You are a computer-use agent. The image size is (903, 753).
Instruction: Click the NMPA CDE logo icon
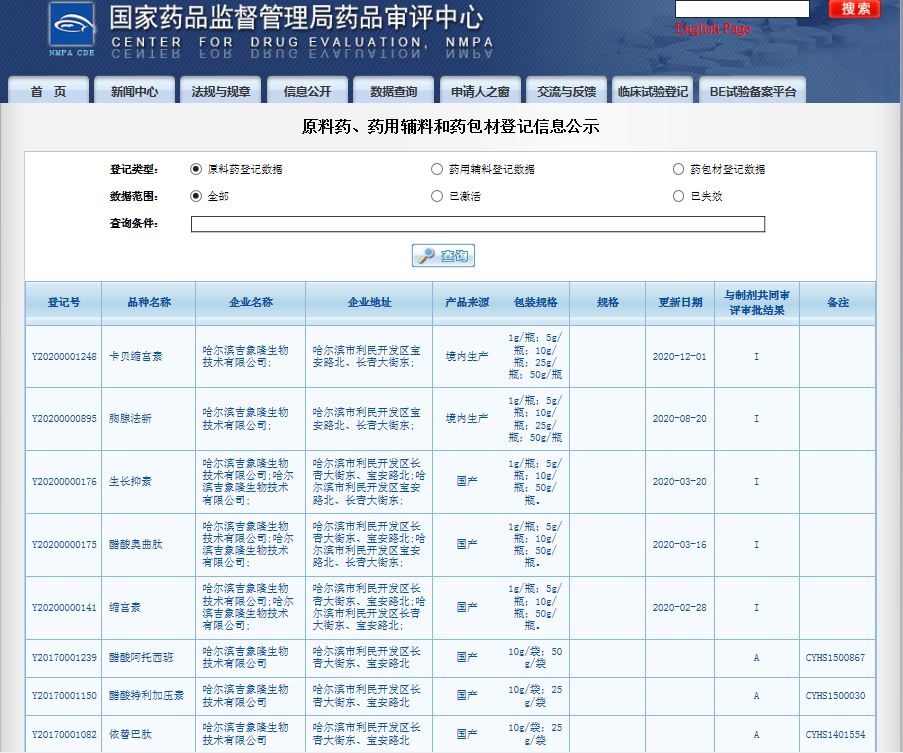coord(72,28)
